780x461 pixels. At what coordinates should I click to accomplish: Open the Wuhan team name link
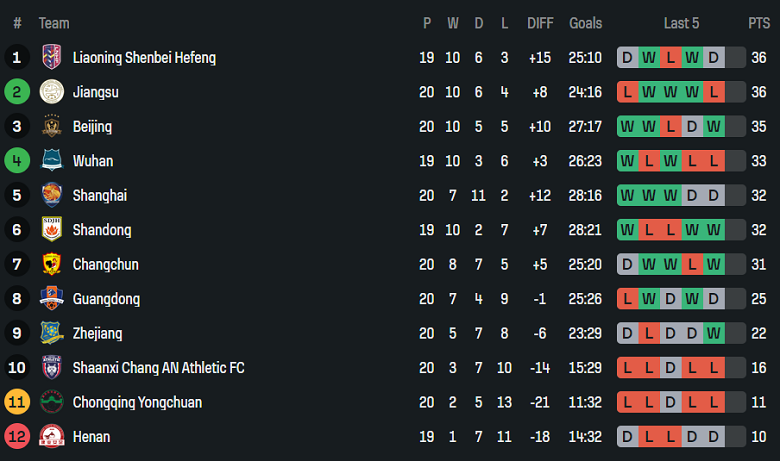(93, 161)
